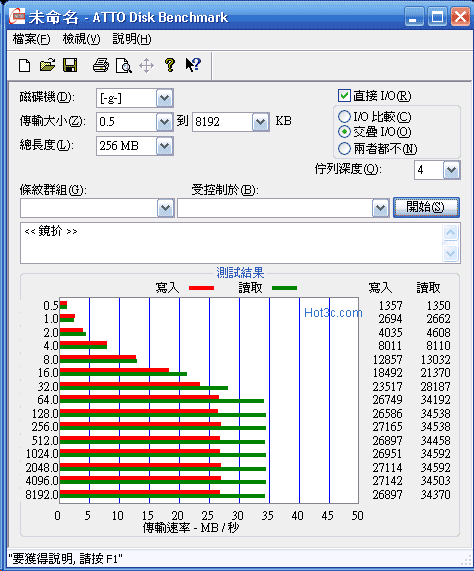The height and width of the screenshot is (571, 474).
Task: Click the yellow question mark About icon
Action: (x=170, y=65)
